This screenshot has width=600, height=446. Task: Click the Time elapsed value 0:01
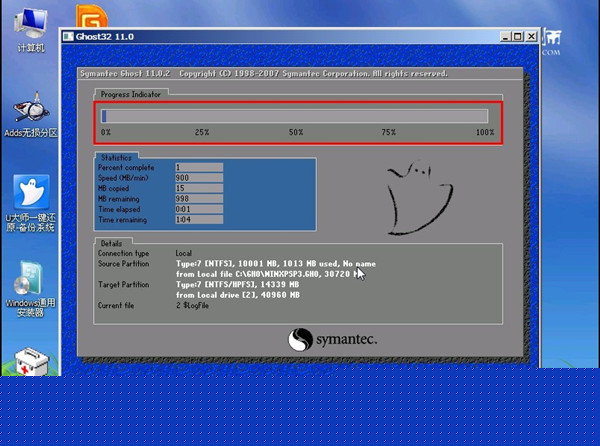(199, 209)
